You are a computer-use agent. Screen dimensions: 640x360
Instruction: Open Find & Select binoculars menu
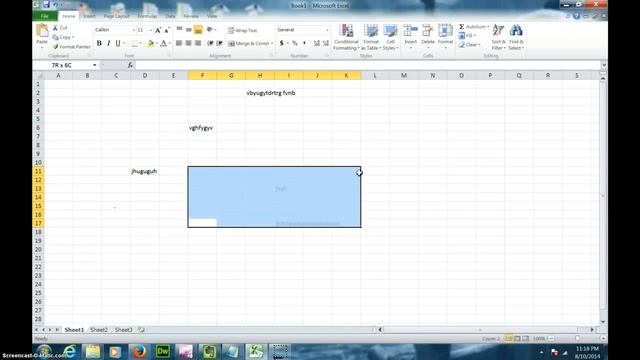coord(516,37)
